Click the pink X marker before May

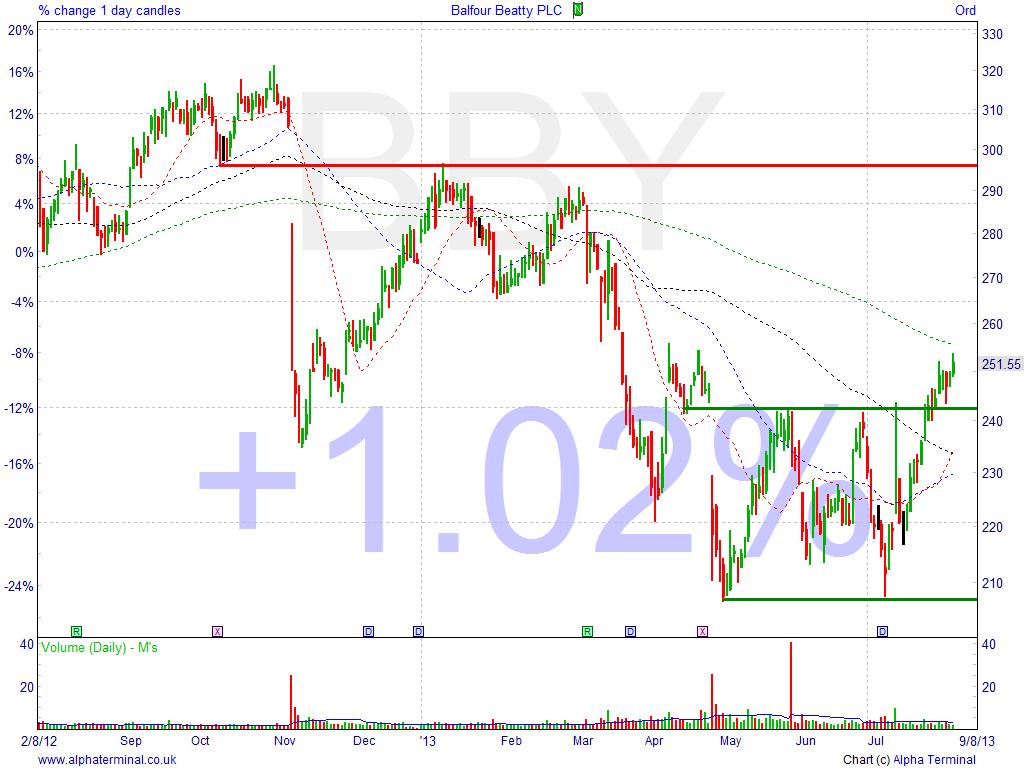pos(702,631)
